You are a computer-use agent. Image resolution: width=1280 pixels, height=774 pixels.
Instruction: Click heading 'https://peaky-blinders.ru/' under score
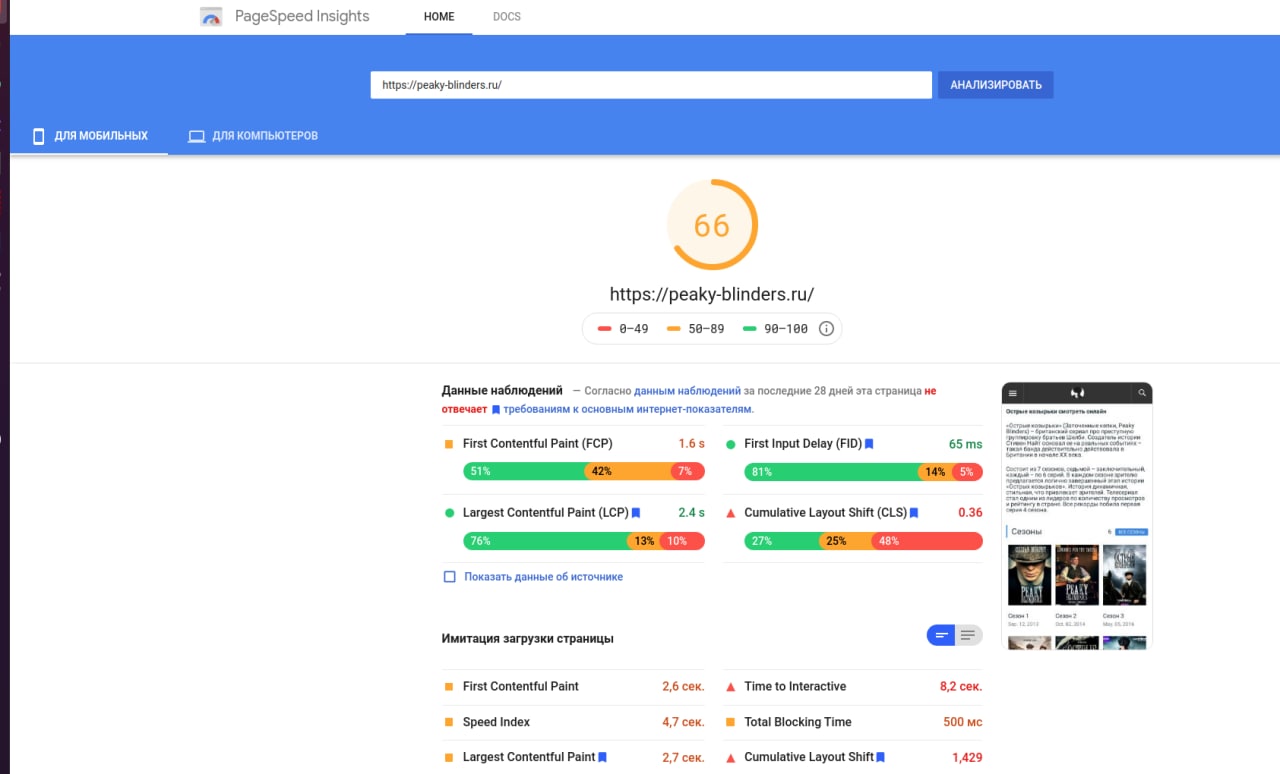point(712,295)
